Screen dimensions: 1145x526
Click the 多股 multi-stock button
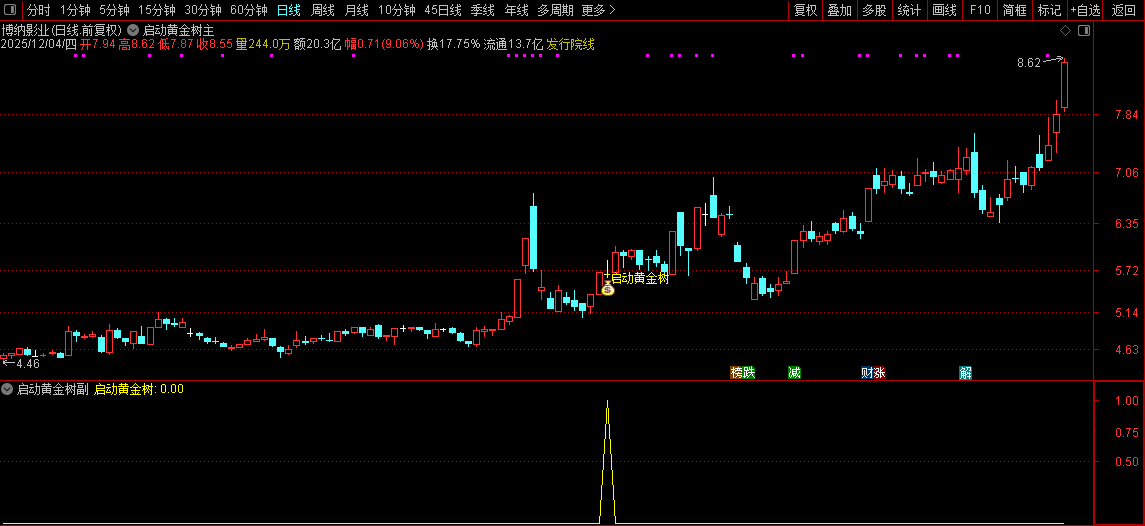(x=874, y=10)
